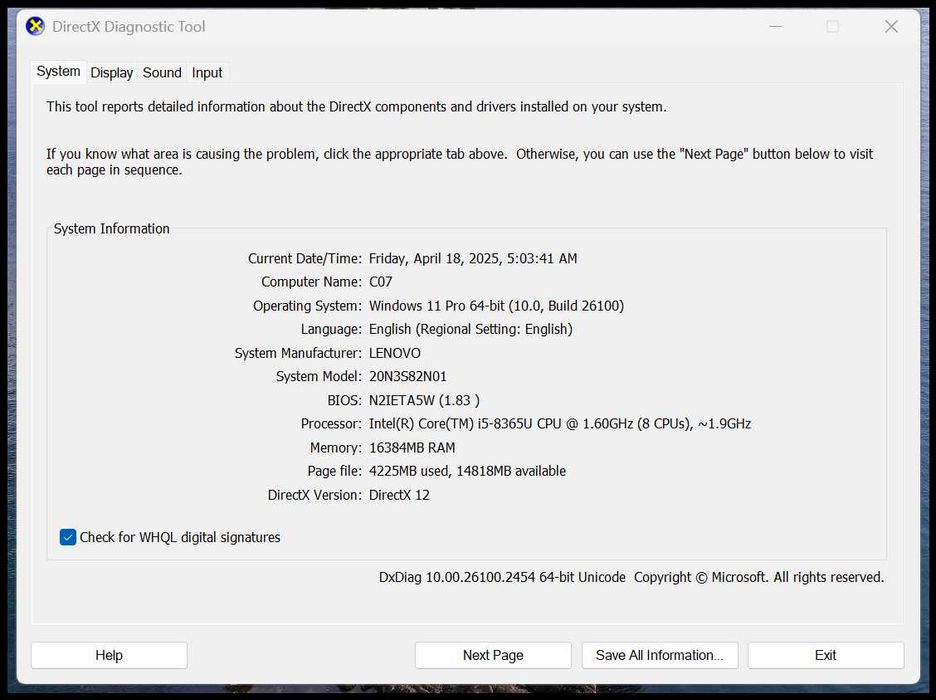Viewport: 936px width, 700px height.
Task: Click the Windows 11 Pro 64-bit text
Action: (x=437, y=306)
